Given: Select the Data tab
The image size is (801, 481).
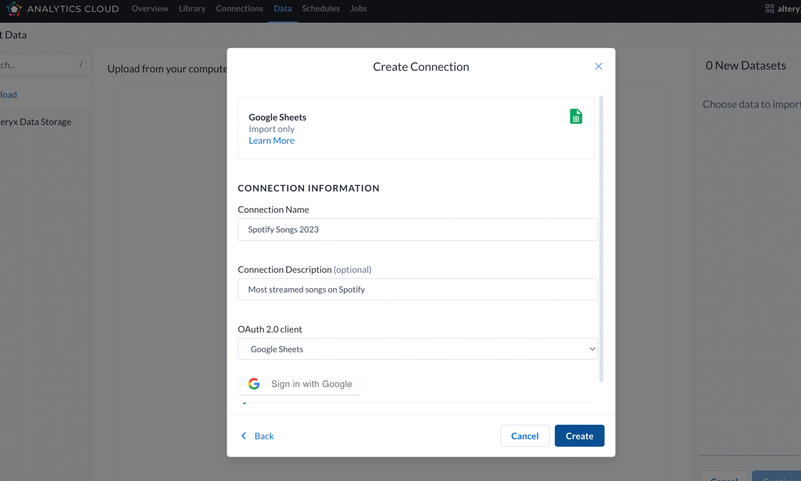Looking at the screenshot, I should pyautogui.click(x=282, y=9).
